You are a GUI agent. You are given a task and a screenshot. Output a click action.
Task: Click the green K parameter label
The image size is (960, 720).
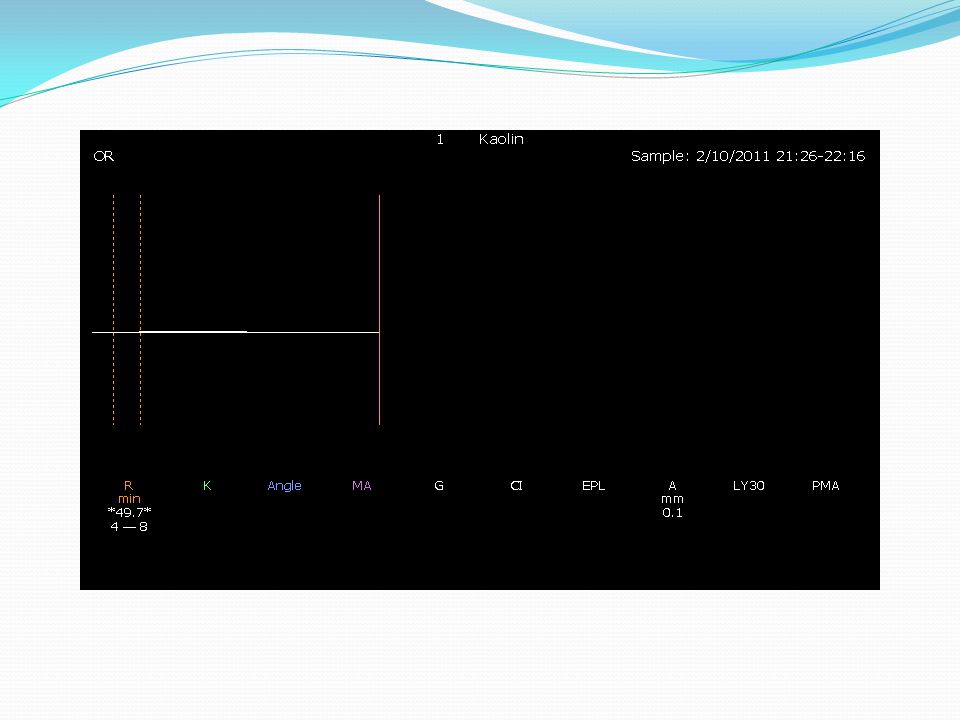coord(207,486)
